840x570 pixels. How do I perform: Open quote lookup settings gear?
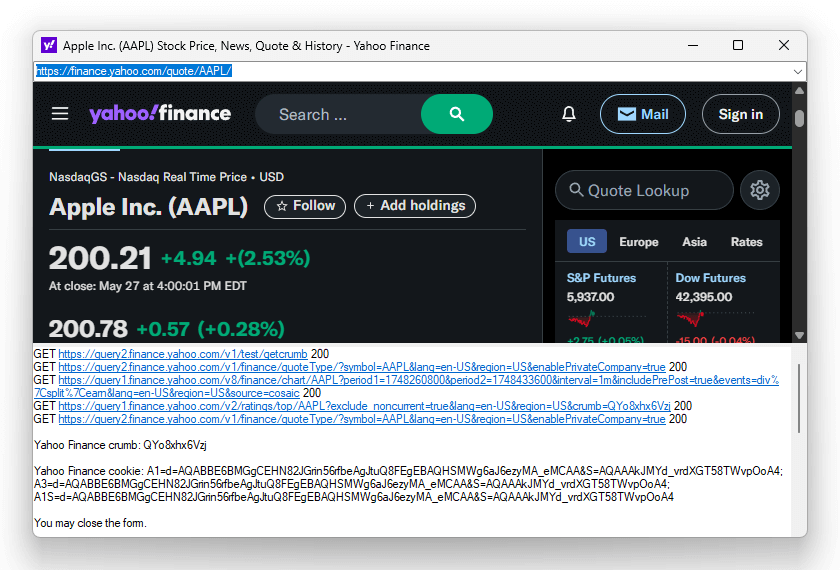[x=760, y=190]
